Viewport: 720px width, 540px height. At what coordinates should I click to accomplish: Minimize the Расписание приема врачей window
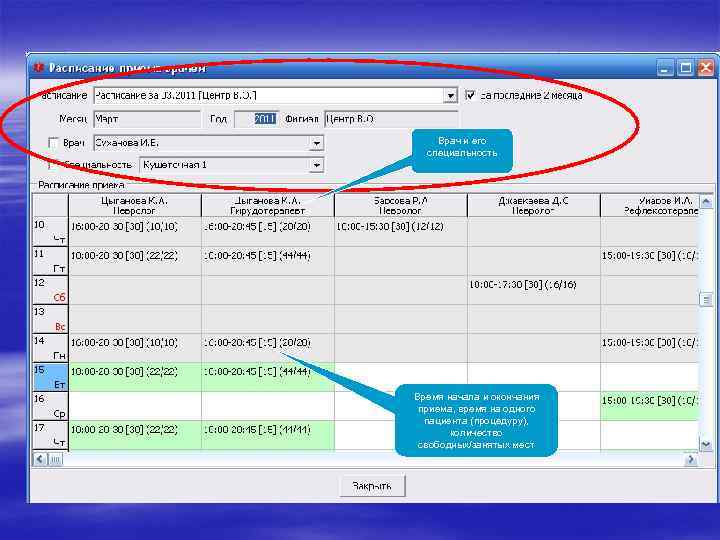(664, 68)
